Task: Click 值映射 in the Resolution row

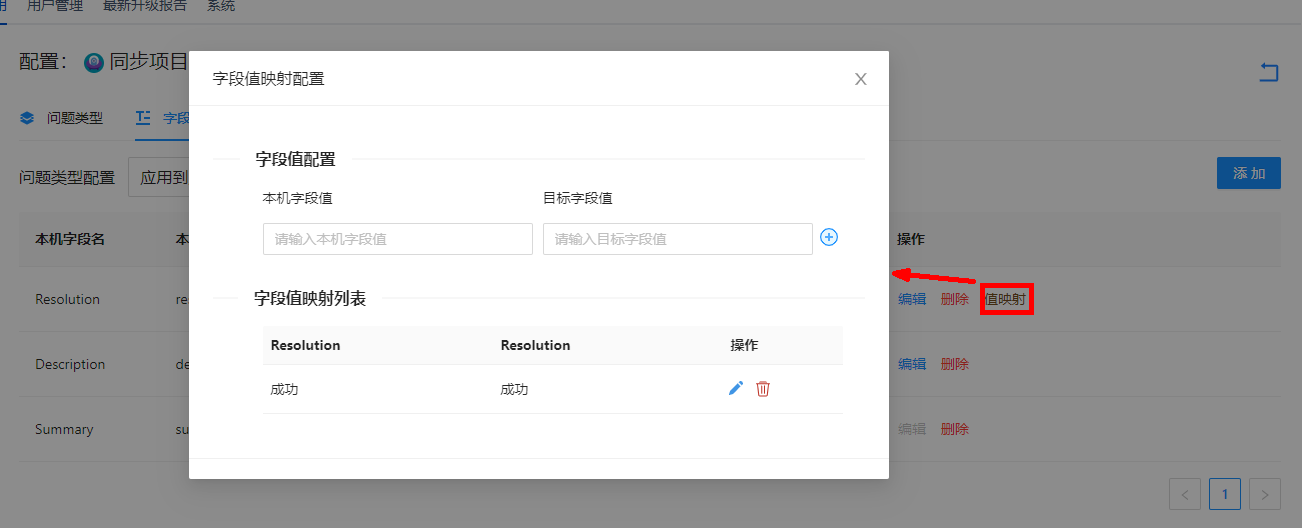Action: coord(1006,299)
